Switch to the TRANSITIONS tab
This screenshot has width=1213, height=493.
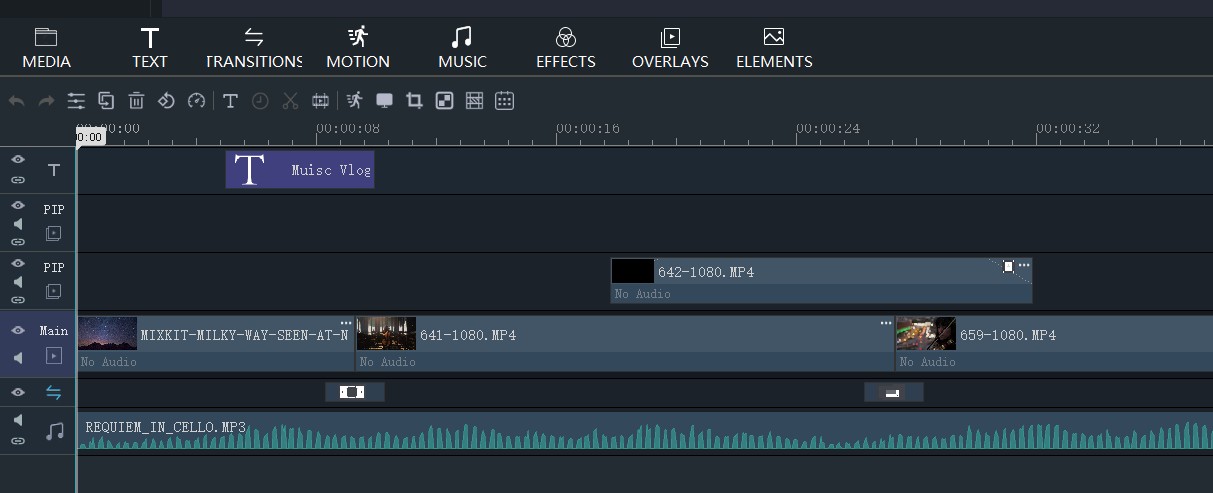click(254, 48)
